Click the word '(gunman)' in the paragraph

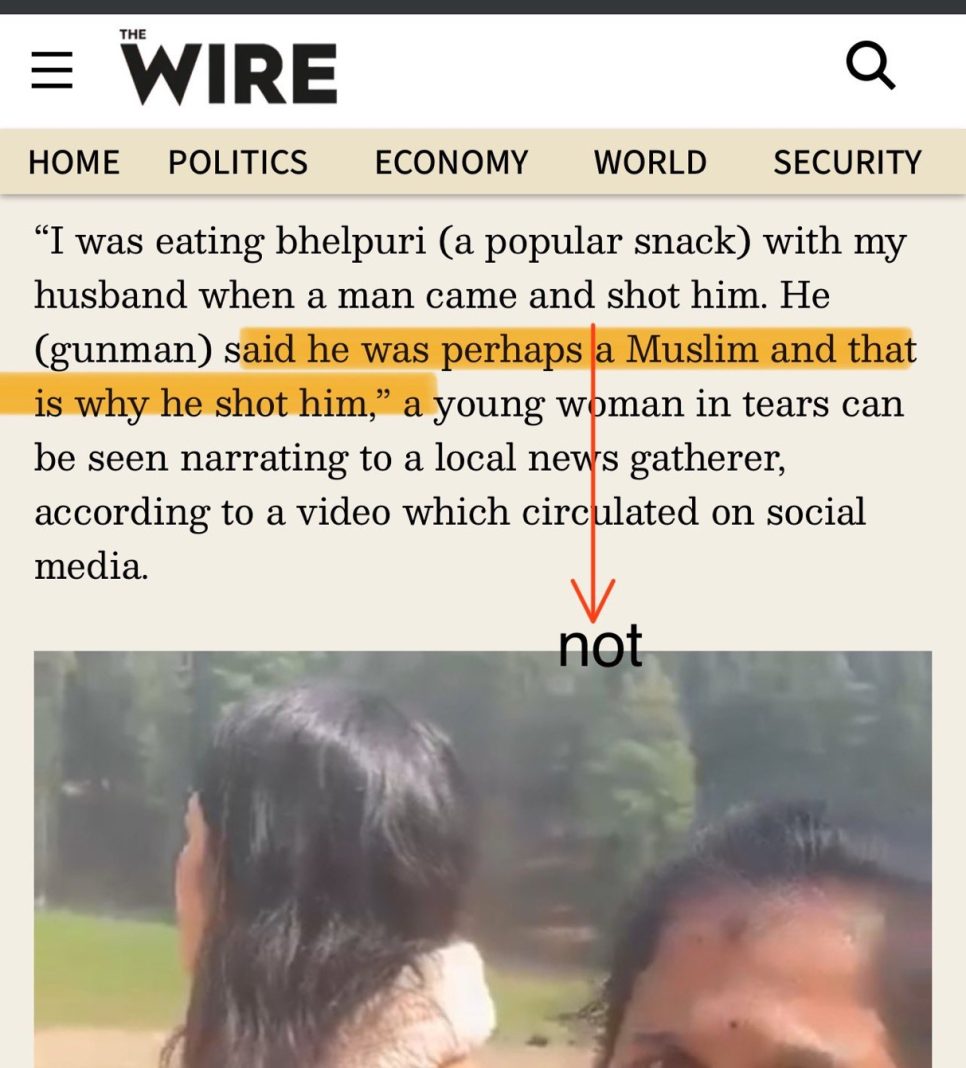pos(124,350)
